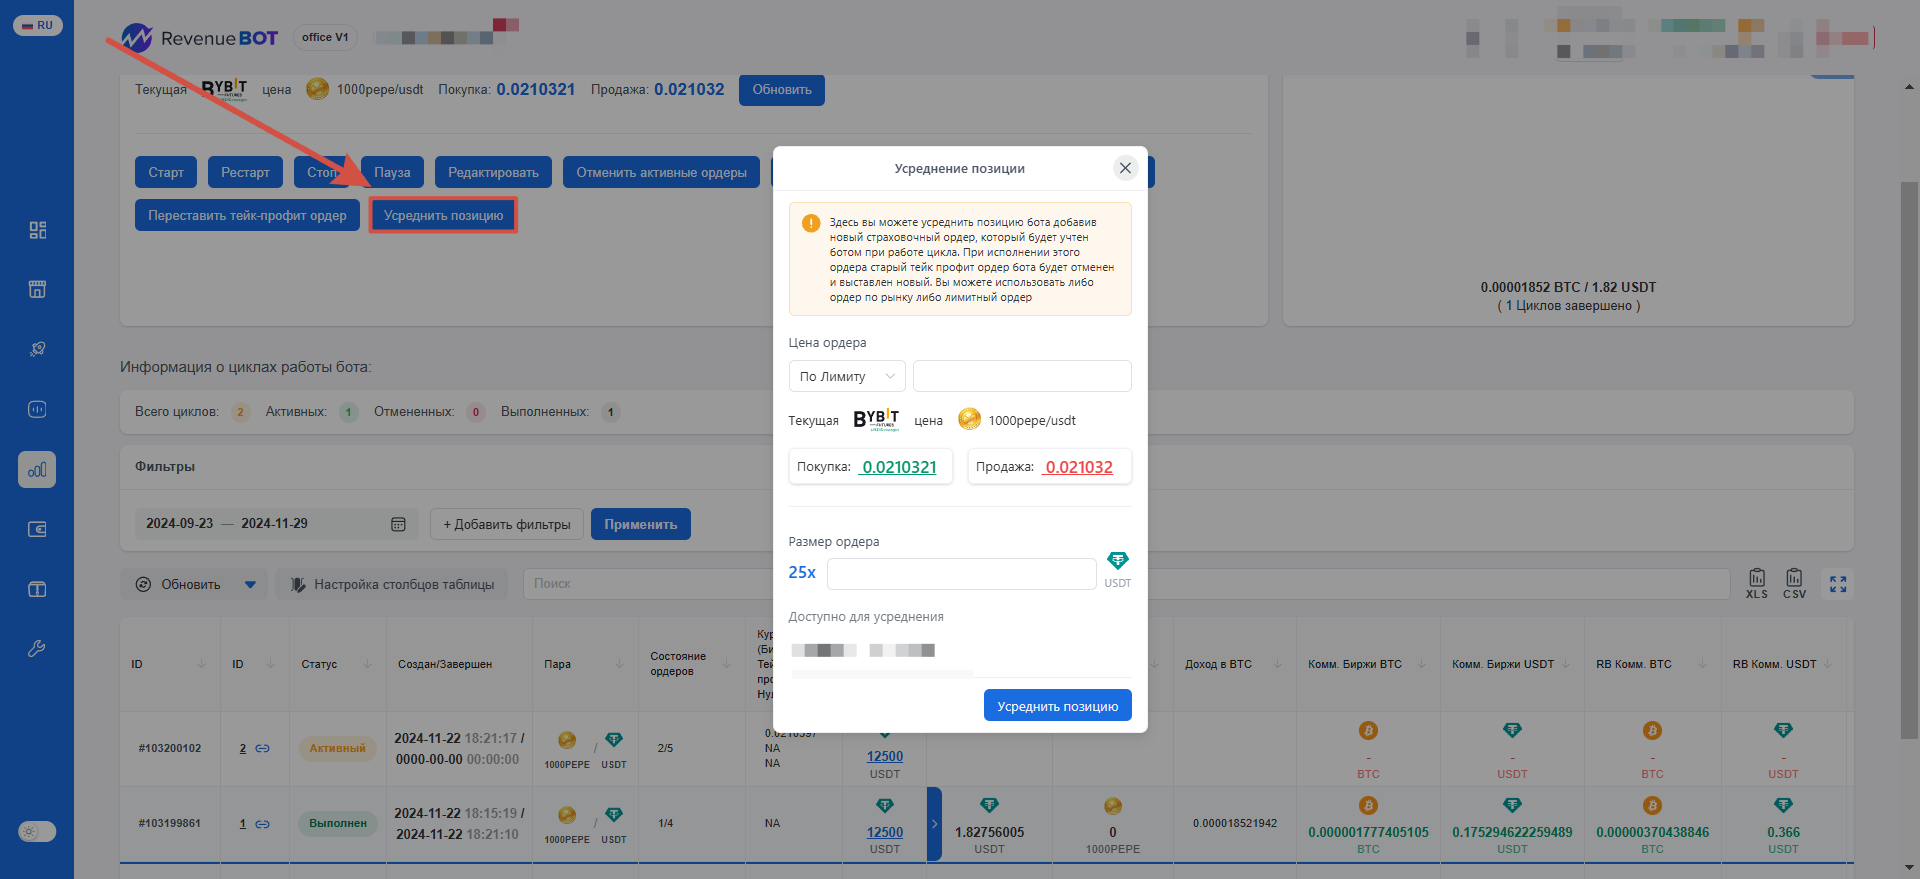Click the Активный status badge
This screenshot has width=1920, height=879.
337,748
